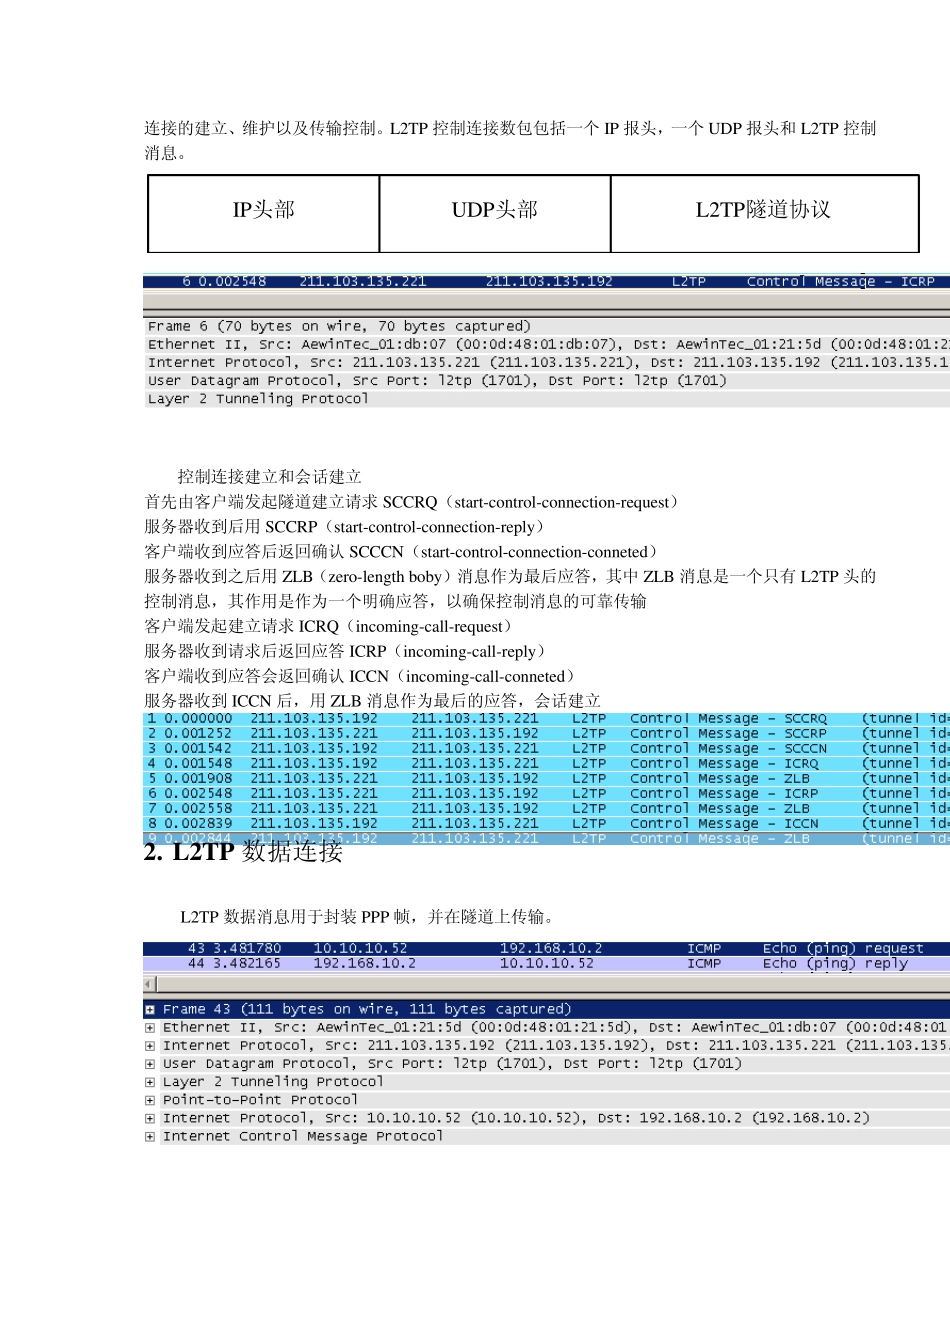
Task: Click the 控制连接建立和会话建立 line
Action: 269,477
